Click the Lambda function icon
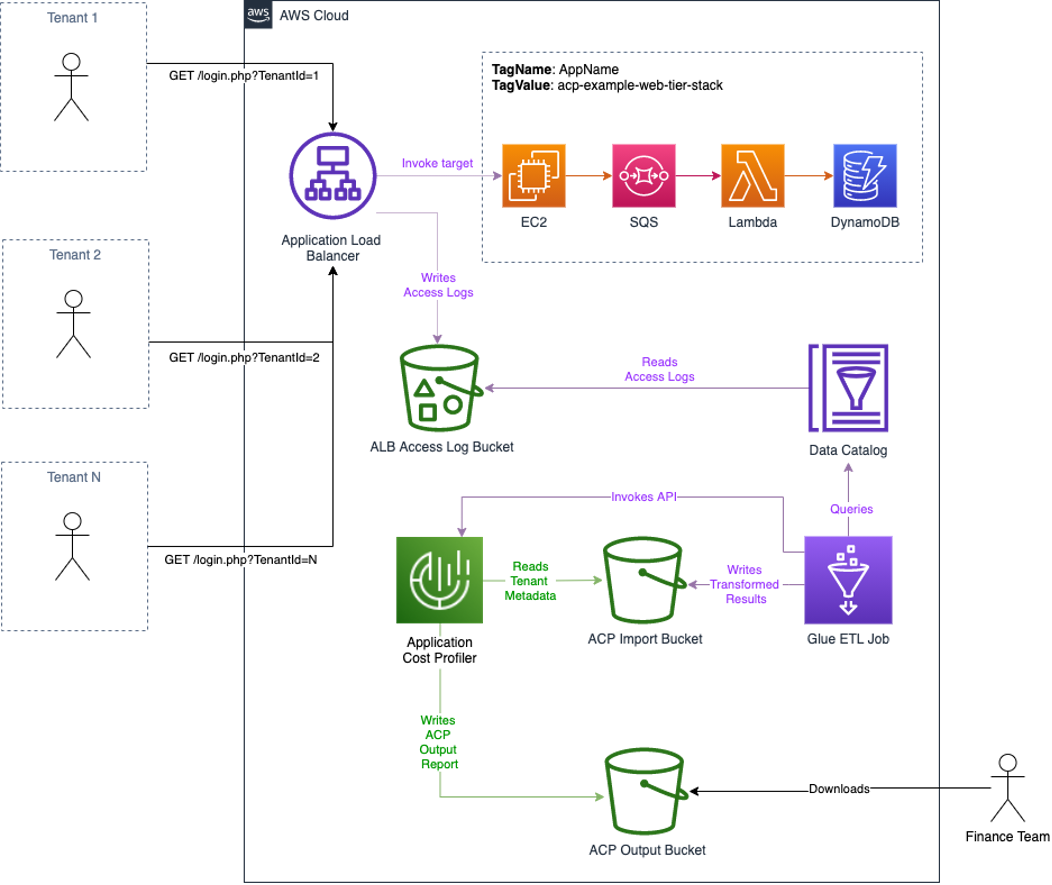The image size is (1052, 885). coord(753,173)
